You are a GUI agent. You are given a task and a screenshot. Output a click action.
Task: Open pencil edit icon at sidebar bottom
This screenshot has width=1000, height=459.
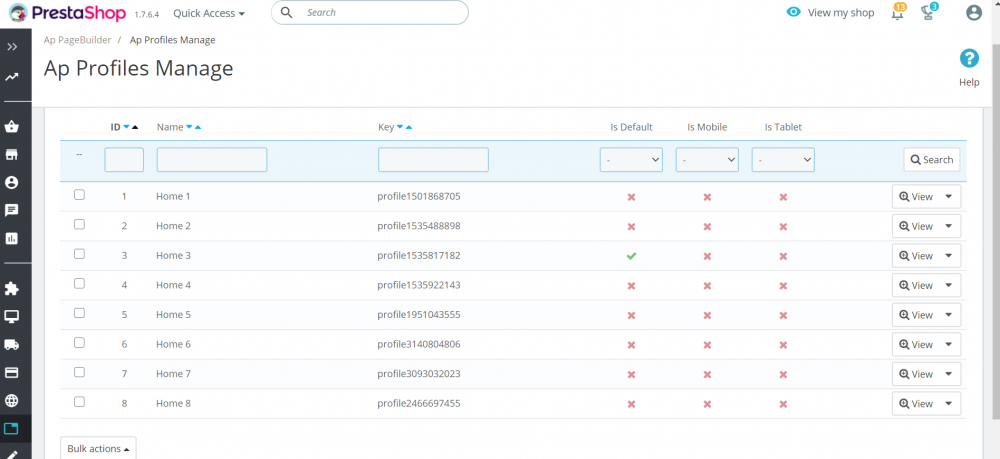11,455
